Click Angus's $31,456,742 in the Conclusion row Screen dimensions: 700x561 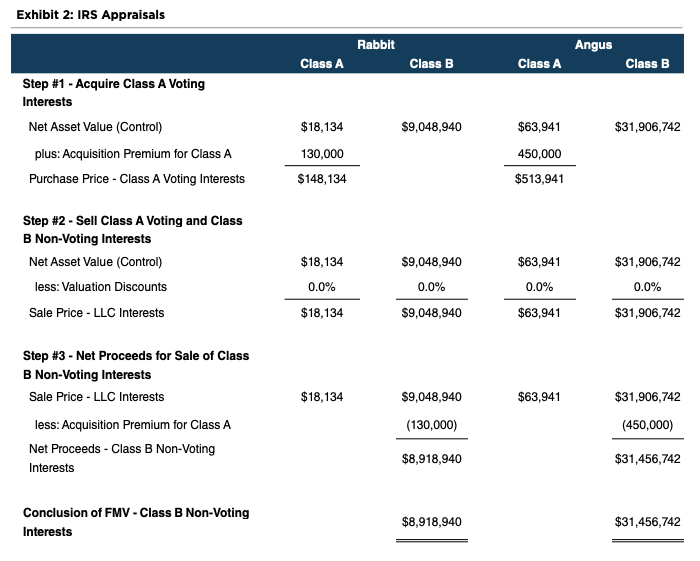(647, 522)
